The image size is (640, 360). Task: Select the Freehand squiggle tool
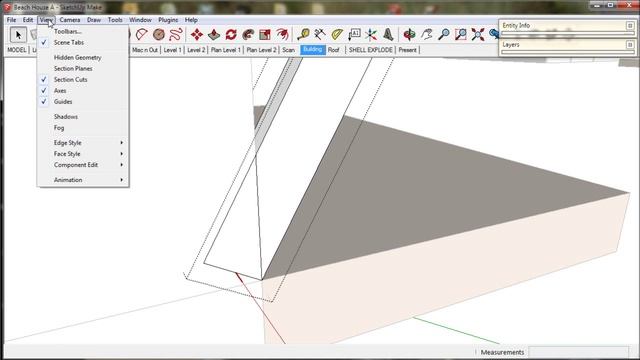176,35
